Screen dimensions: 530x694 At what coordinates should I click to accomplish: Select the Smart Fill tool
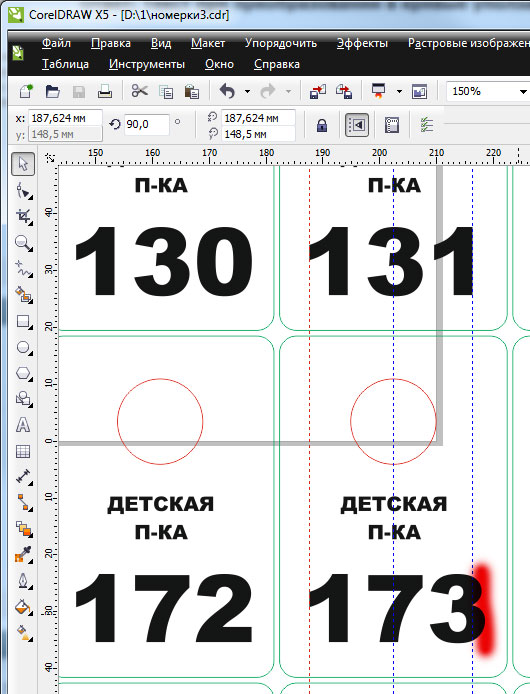pos(23,295)
